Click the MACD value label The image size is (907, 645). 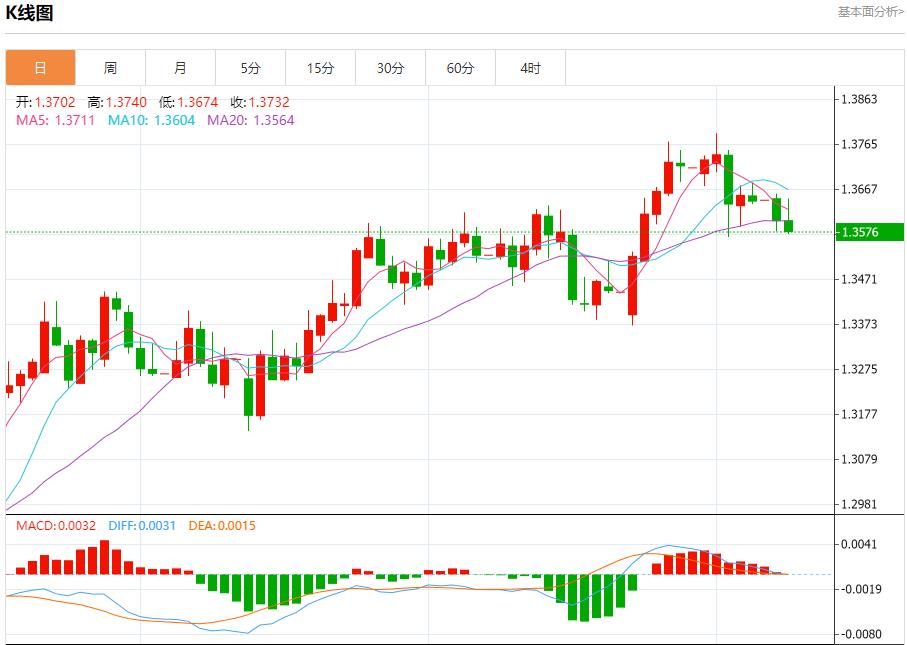point(56,525)
